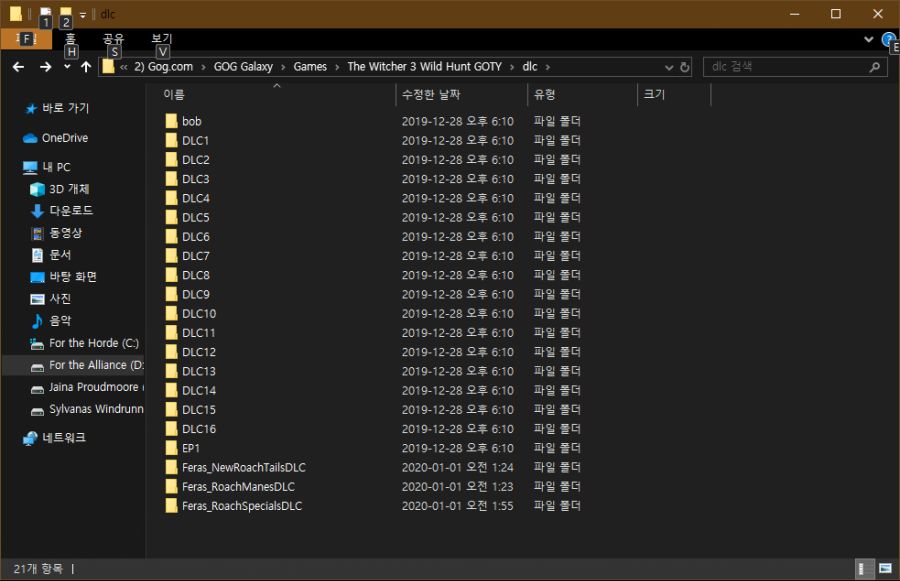900x581 pixels.
Task: Refresh the current folder view
Action: pos(685,67)
